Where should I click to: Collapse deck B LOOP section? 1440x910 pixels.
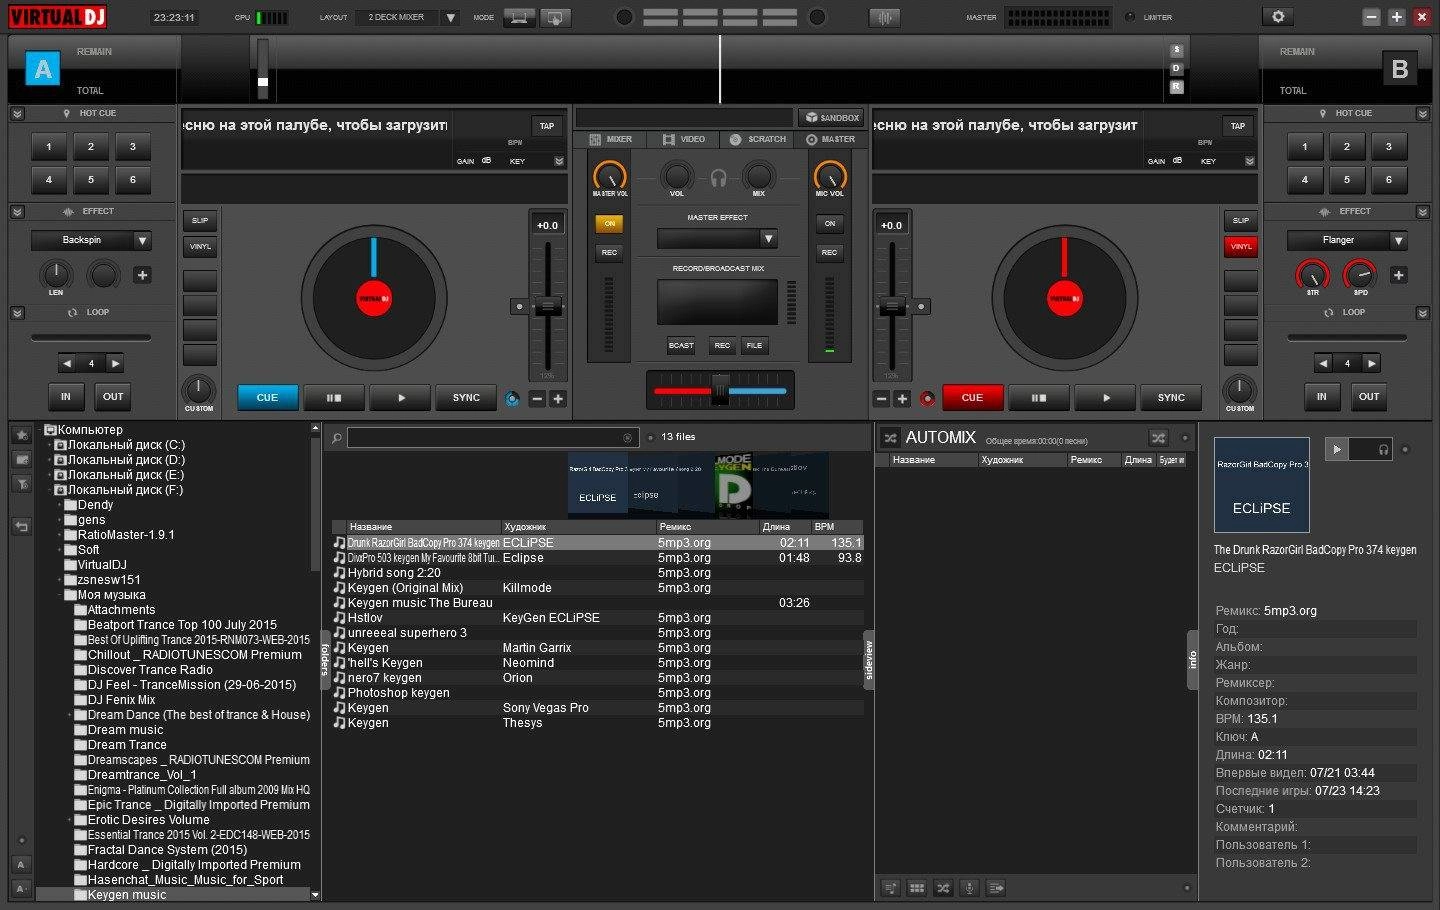1422,313
